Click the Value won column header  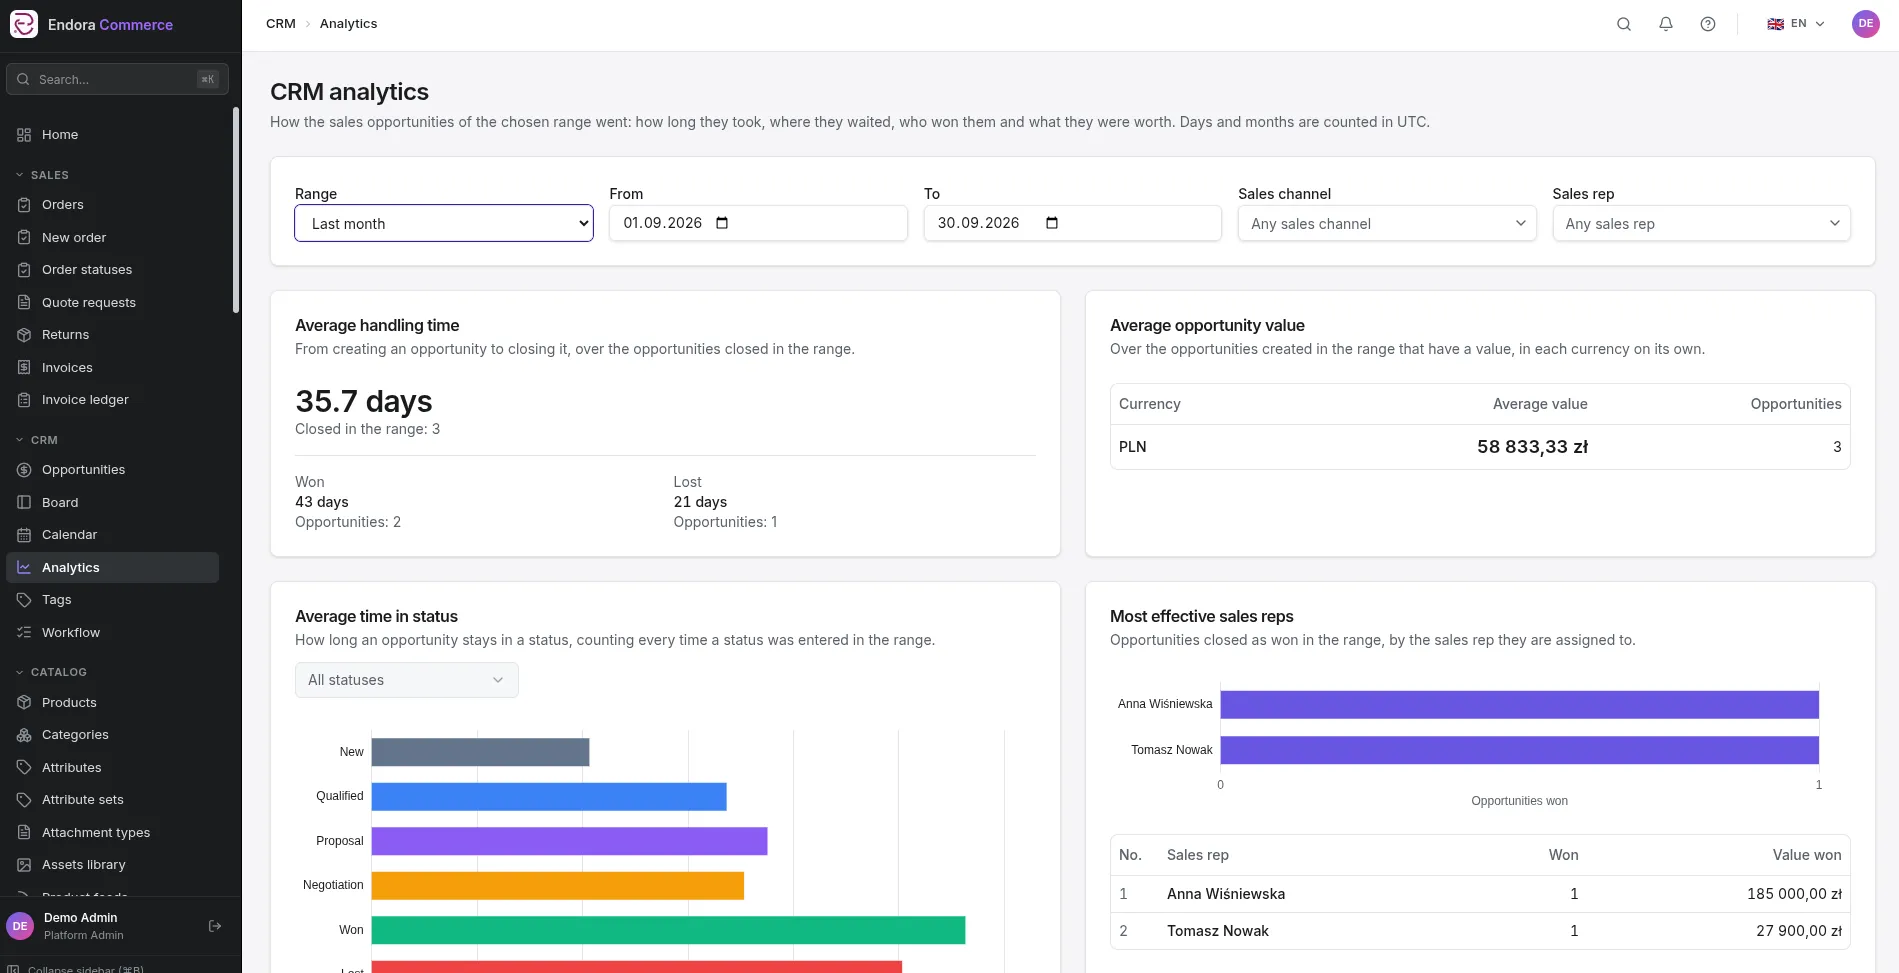(x=1807, y=855)
